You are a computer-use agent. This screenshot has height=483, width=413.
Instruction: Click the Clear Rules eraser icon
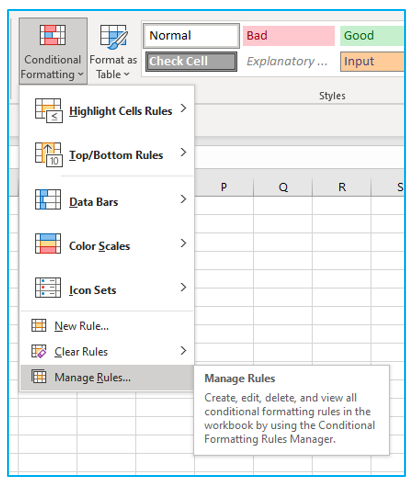click(39, 351)
